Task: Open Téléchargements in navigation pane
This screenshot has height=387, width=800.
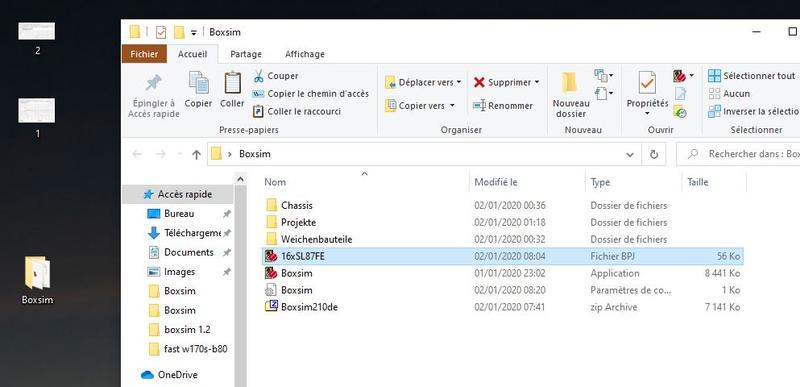Action: pyautogui.click(x=192, y=233)
